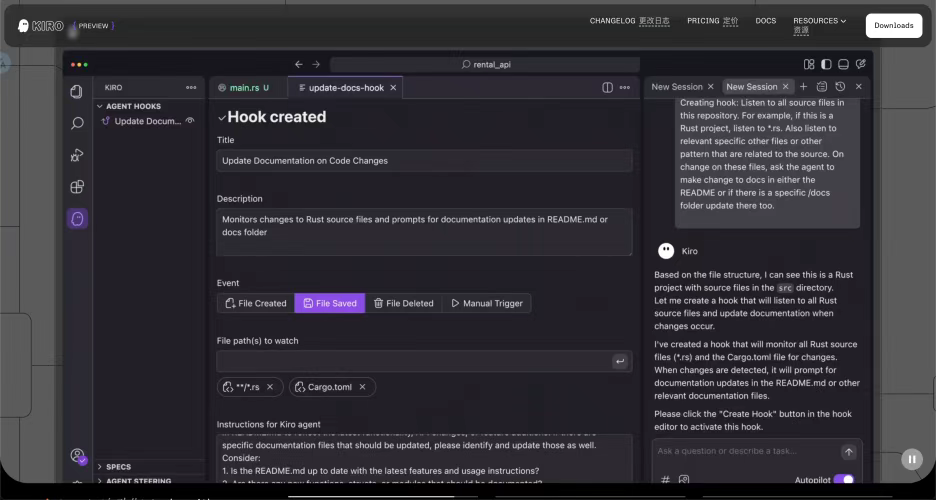Switch to the first New Session tab
The image size is (936, 500).
(677, 87)
